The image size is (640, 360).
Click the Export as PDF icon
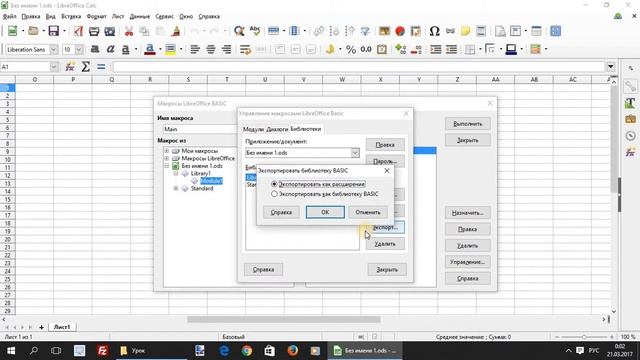pyautogui.click(x=78, y=31)
